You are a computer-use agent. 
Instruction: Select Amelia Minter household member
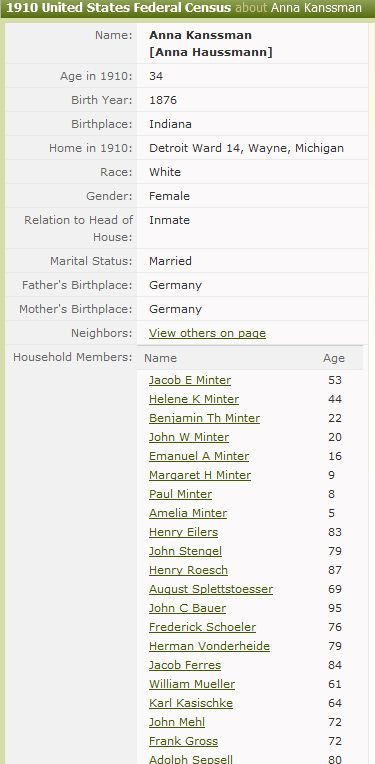[188, 513]
